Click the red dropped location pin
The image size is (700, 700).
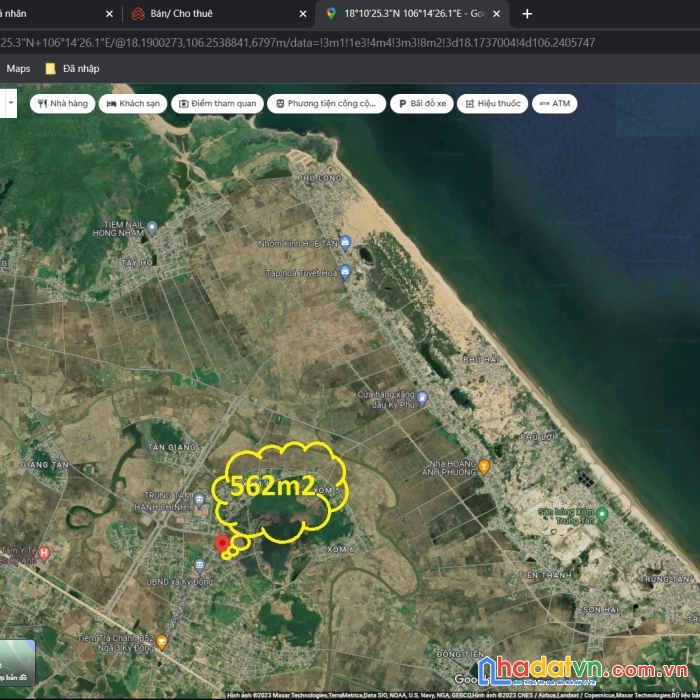222,545
